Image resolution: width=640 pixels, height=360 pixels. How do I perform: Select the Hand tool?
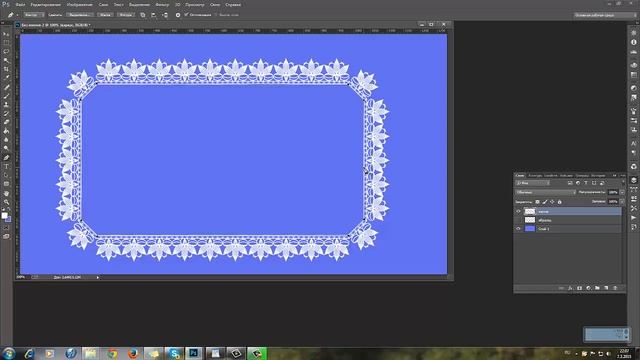pos(6,193)
